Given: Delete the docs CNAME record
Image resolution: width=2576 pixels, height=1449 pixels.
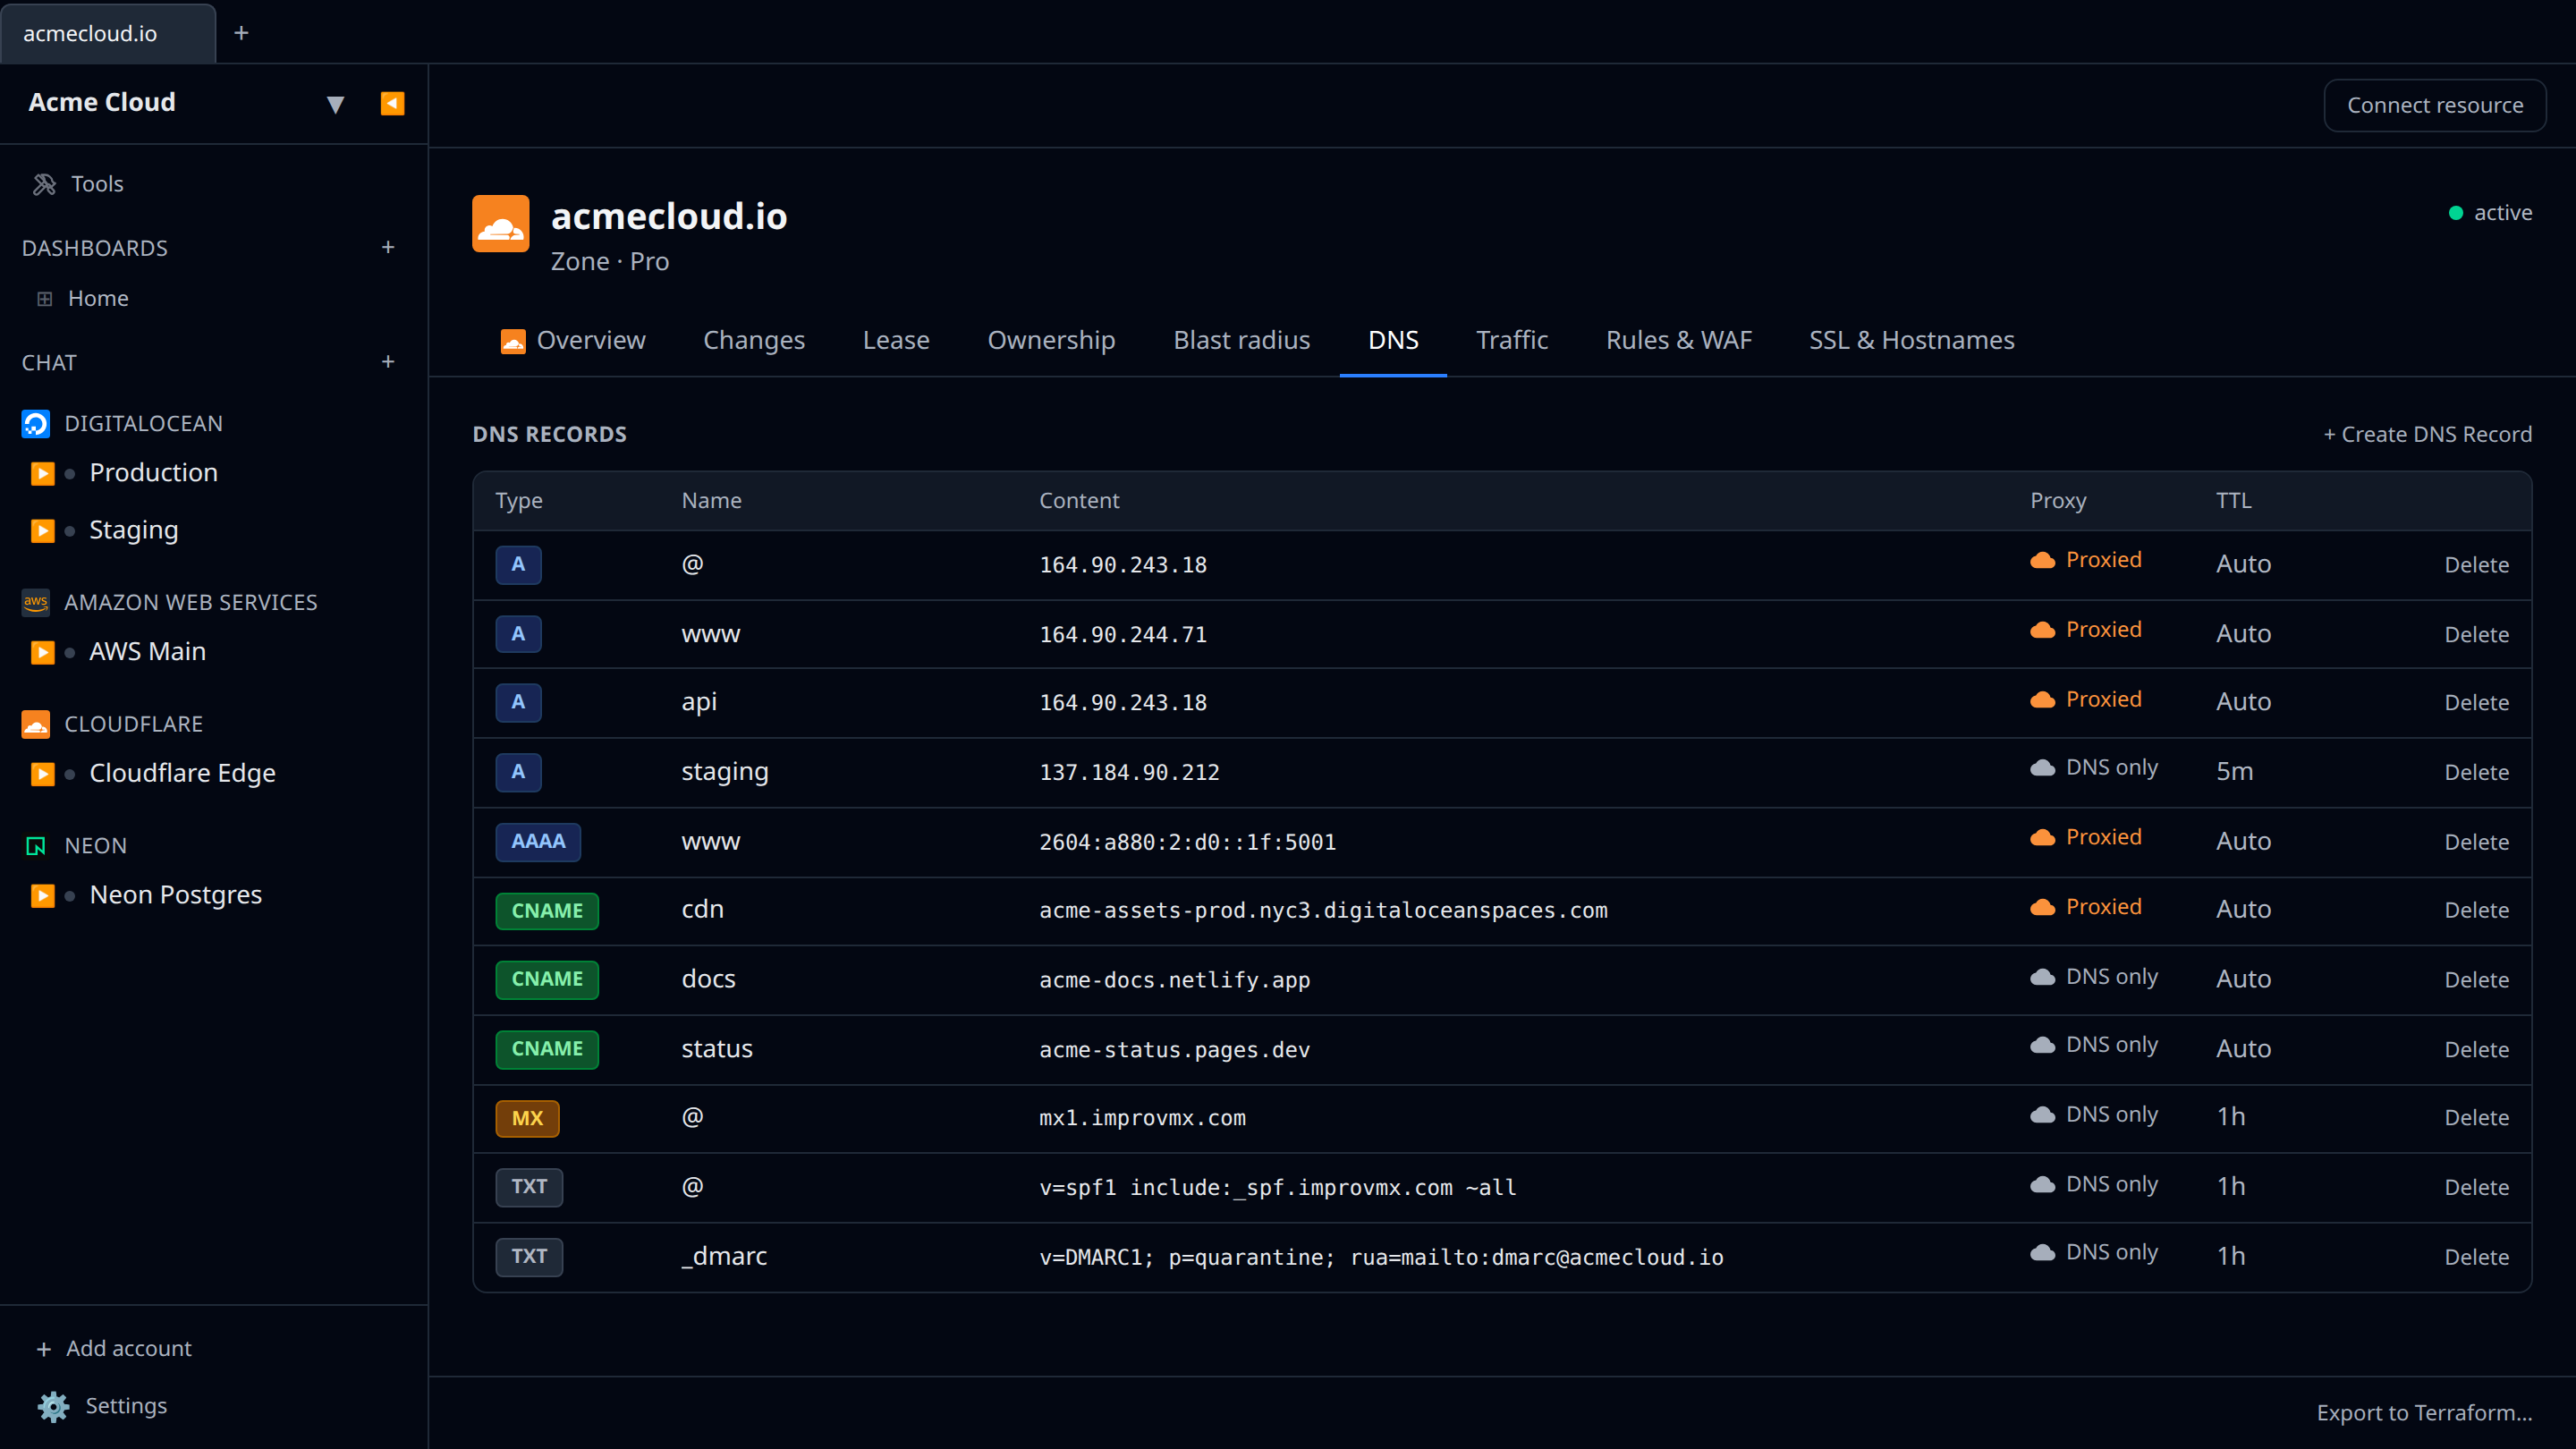Looking at the screenshot, I should [2476, 980].
